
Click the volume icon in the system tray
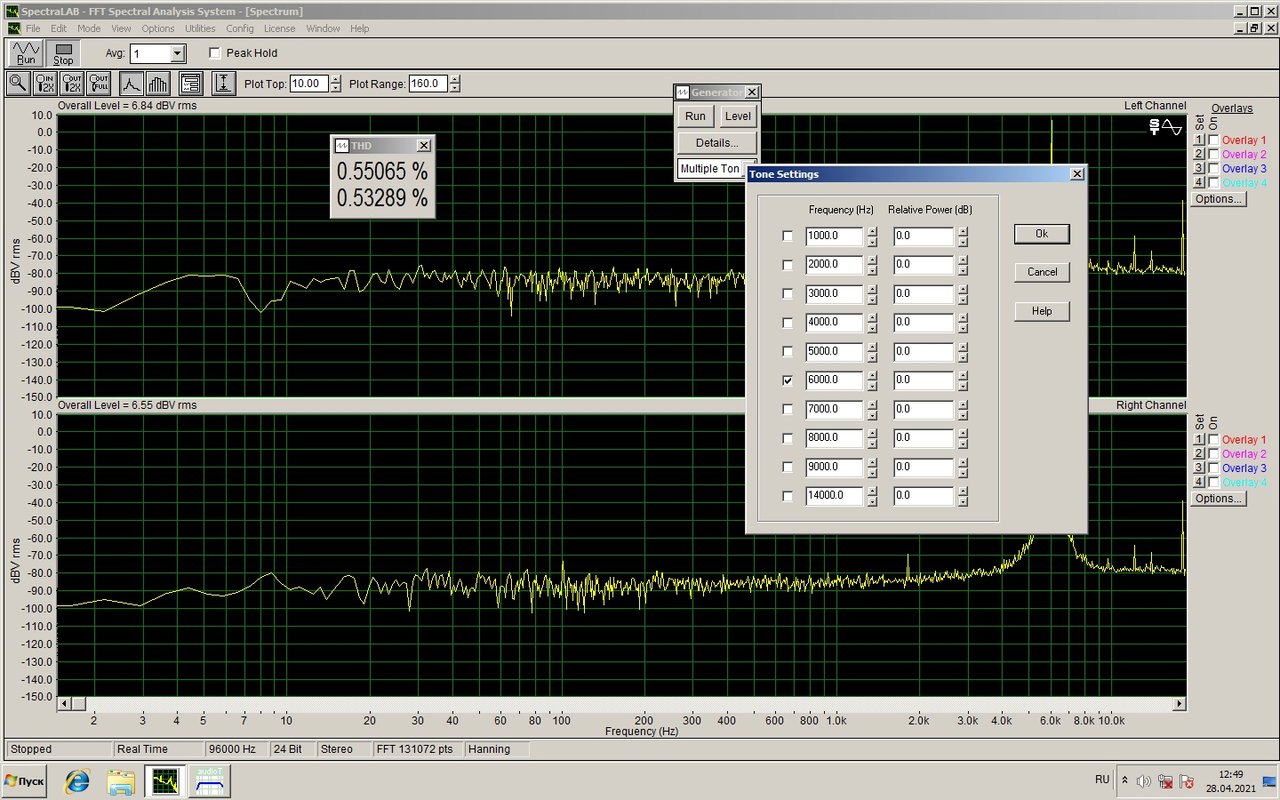(x=1144, y=781)
